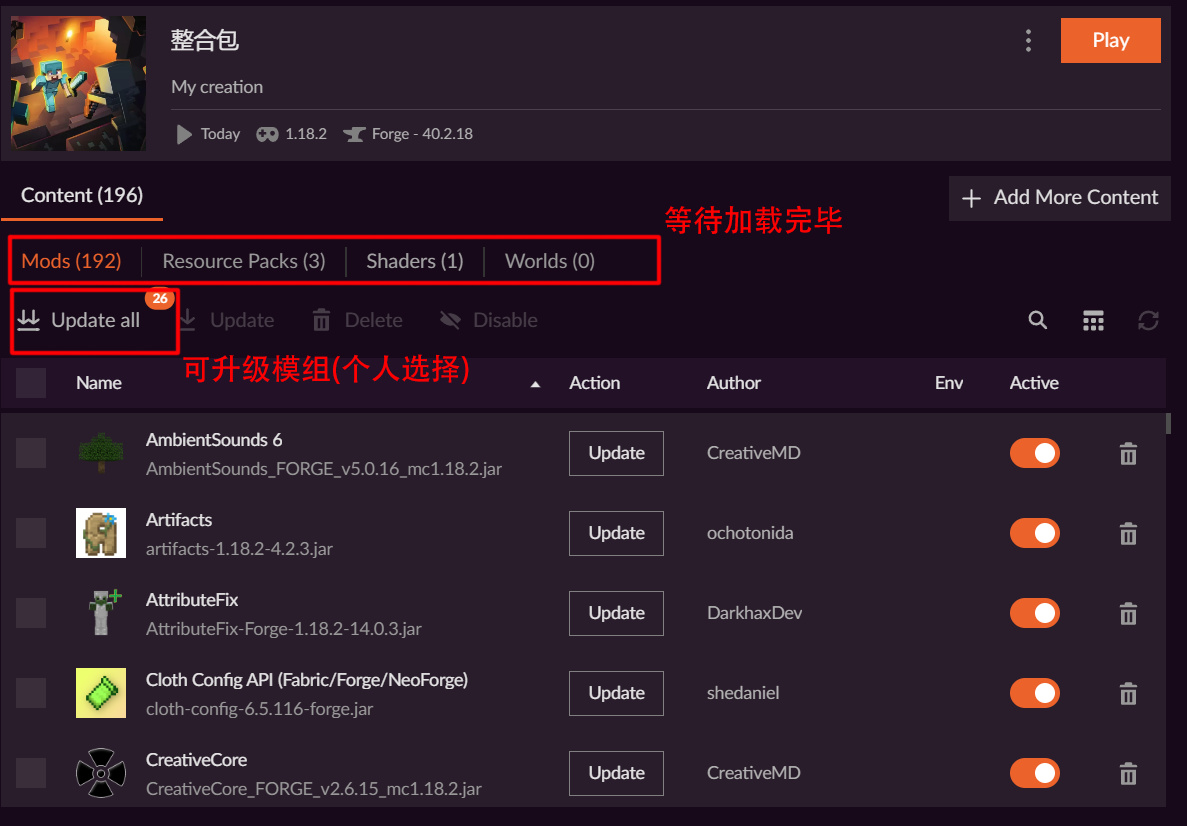The height and width of the screenshot is (826, 1187).
Task: Click the refresh arrows icon
Action: click(1148, 321)
